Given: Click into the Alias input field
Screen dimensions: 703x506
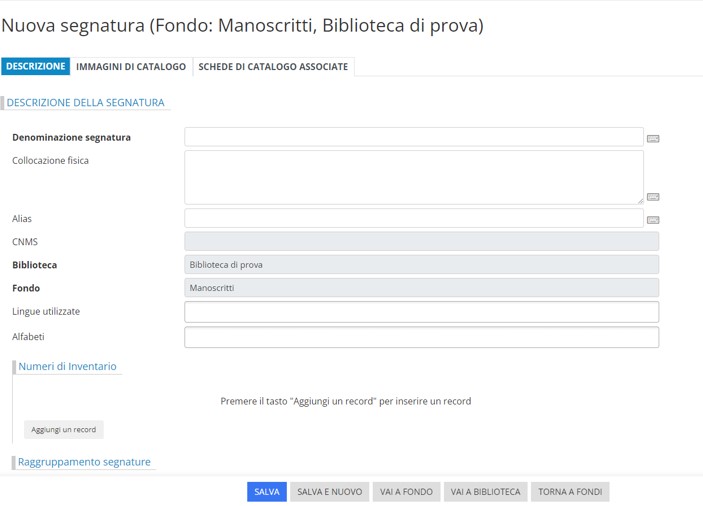Looking at the screenshot, I should tap(413, 218).
